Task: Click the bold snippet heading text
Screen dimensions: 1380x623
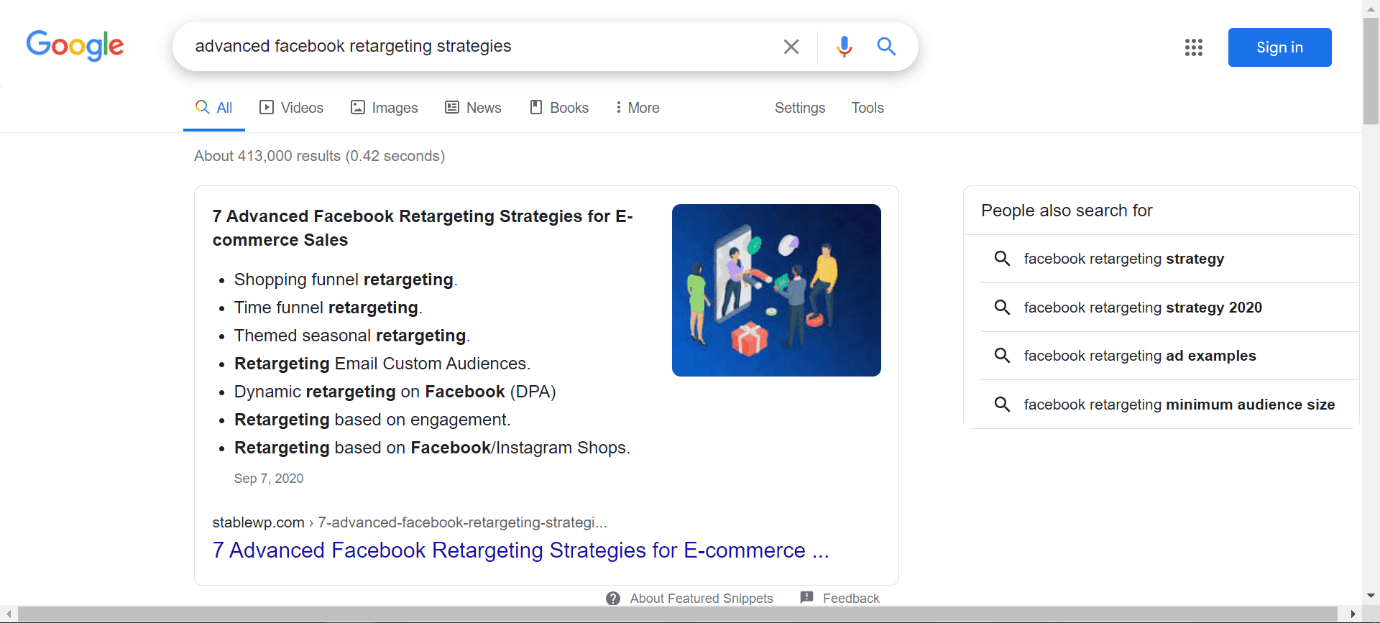Action: (x=423, y=228)
